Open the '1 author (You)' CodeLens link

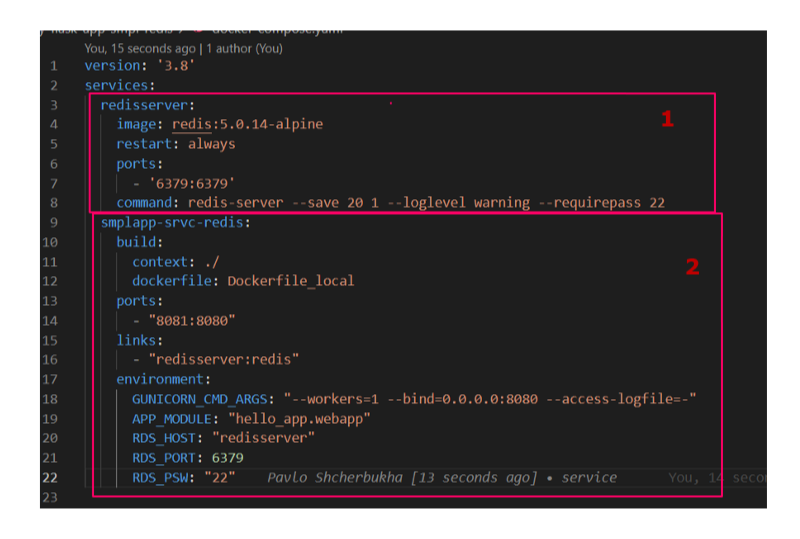pyautogui.click(x=244, y=48)
